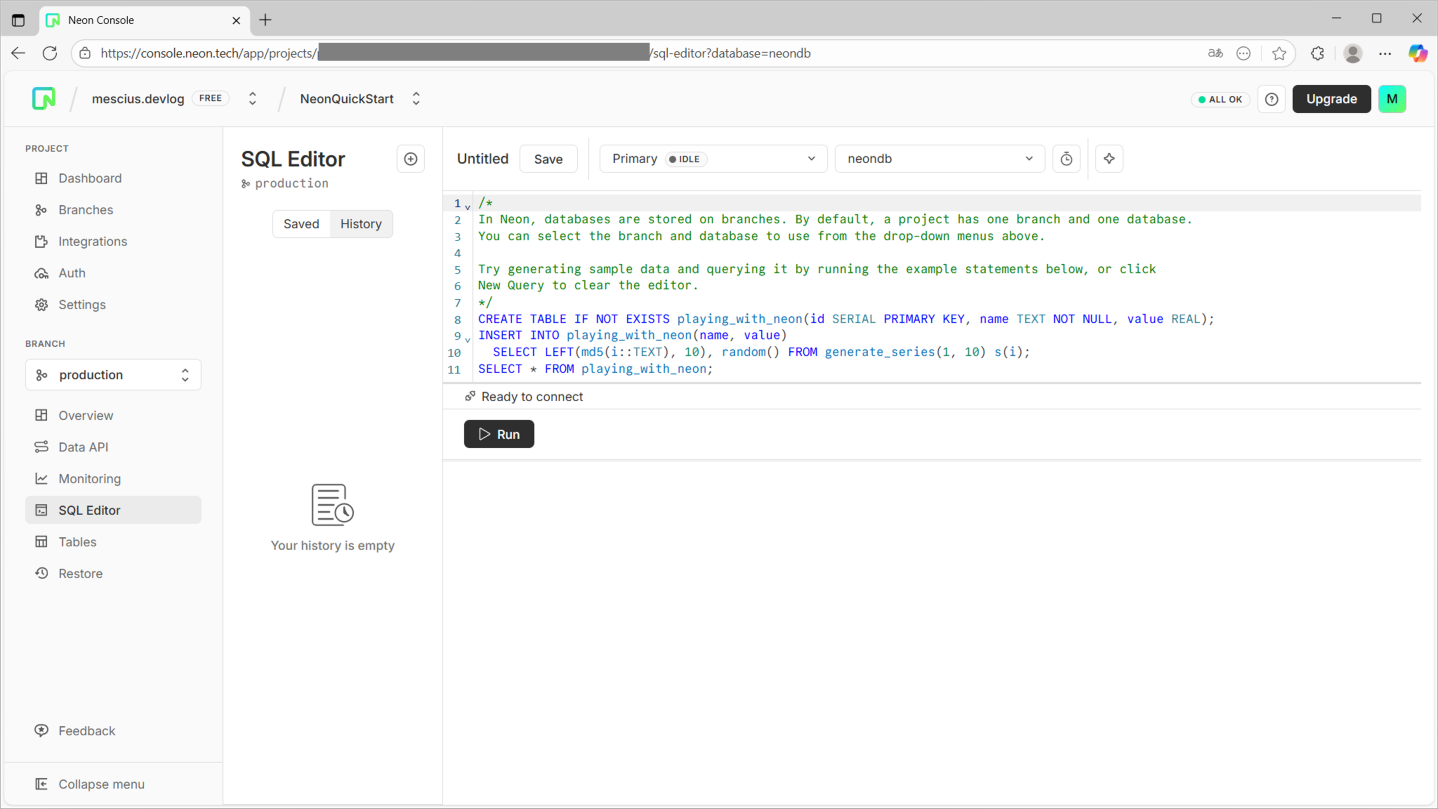
Task: Click the Neon logo home icon
Action: [44, 99]
